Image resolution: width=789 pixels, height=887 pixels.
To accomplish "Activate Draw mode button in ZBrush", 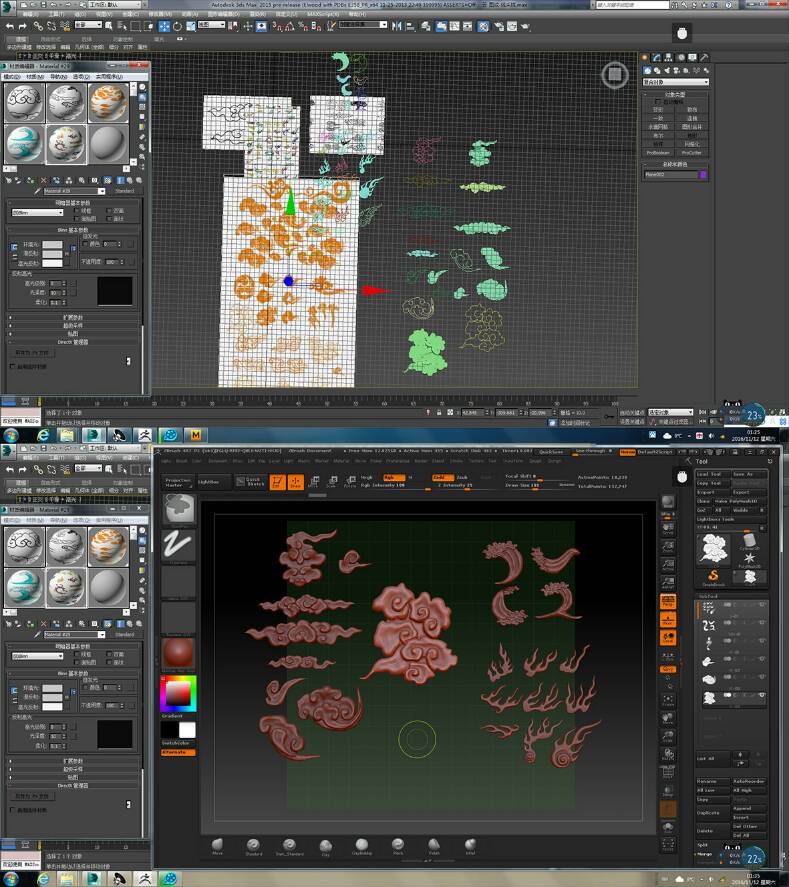I will coord(296,481).
